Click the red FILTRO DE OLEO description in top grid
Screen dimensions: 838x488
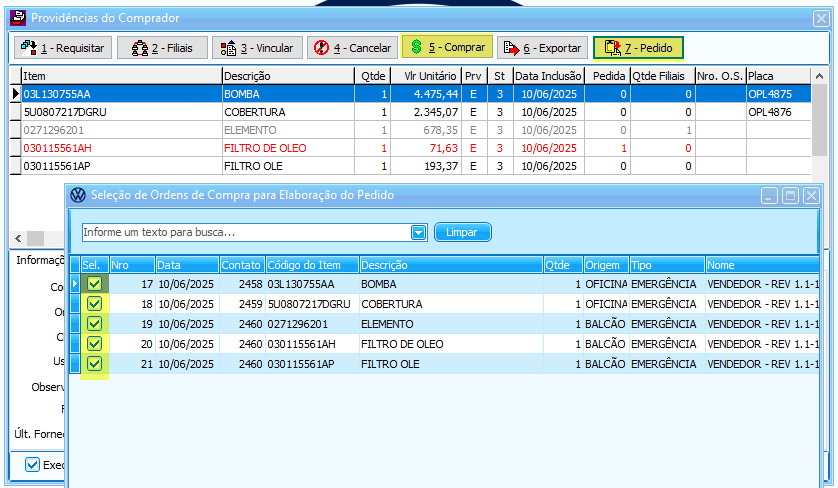[265, 148]
